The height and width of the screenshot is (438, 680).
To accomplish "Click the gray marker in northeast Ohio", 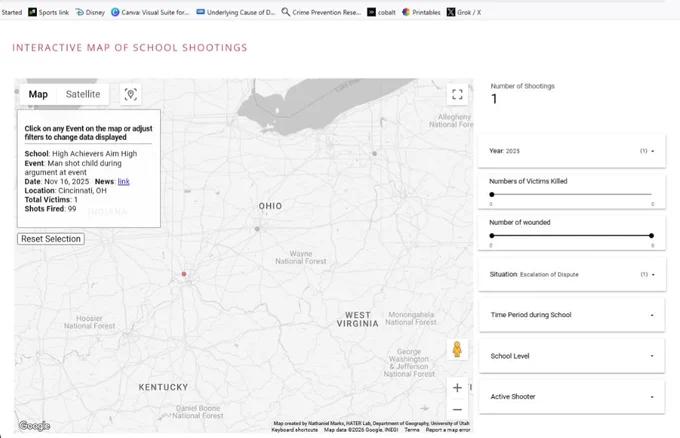I will click(x=375, y=154).
